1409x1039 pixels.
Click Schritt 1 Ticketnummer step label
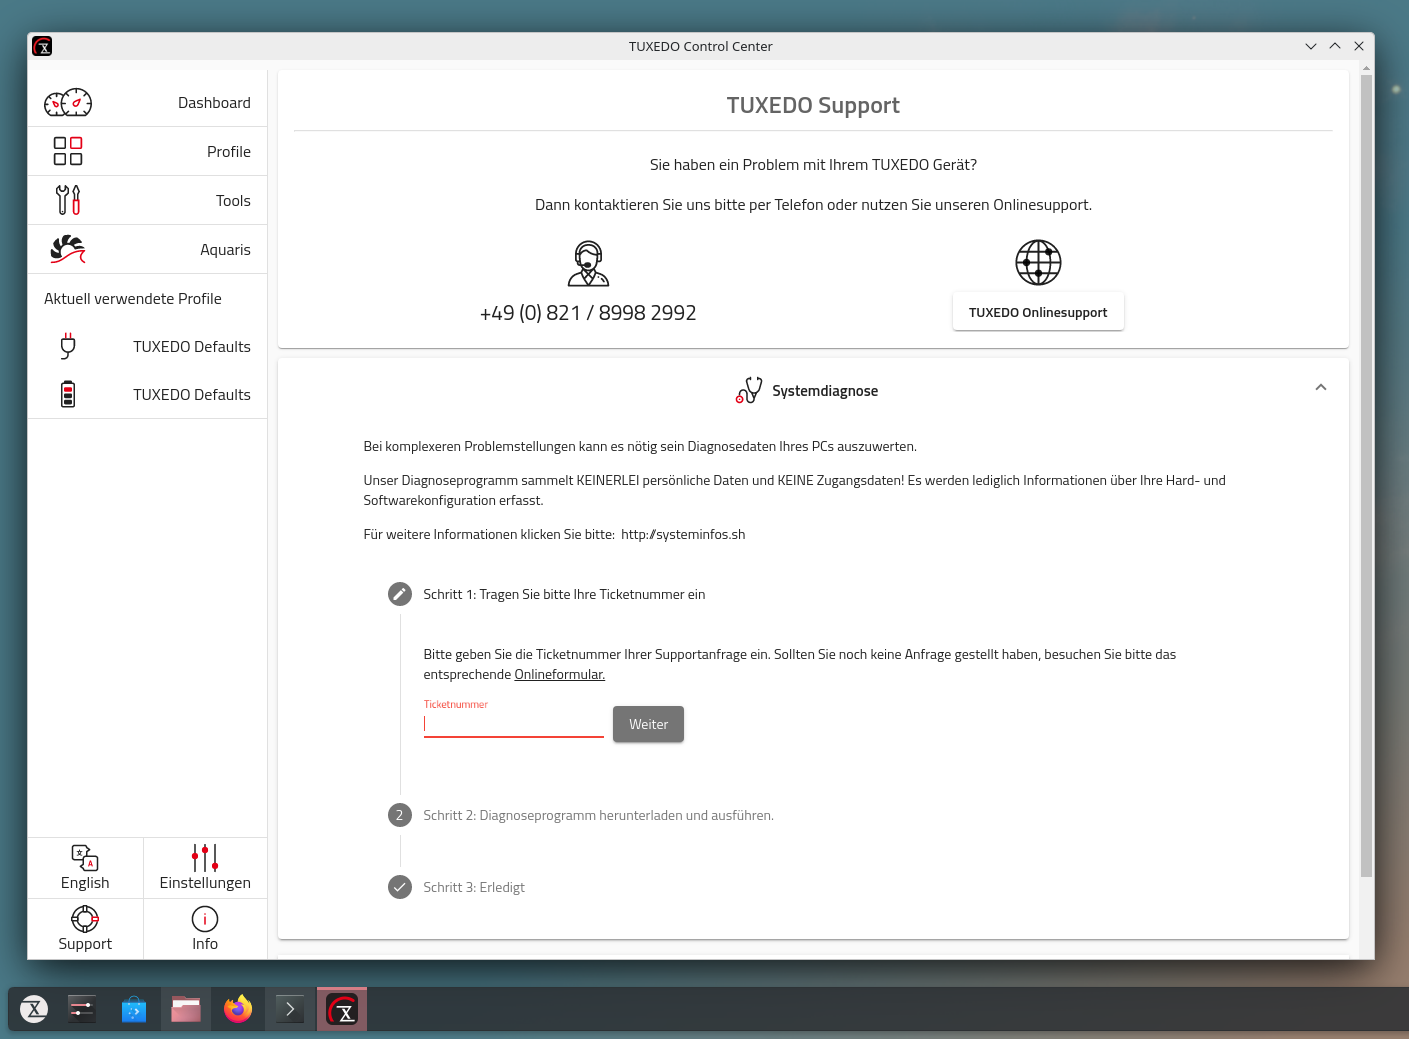click(564, 594)
